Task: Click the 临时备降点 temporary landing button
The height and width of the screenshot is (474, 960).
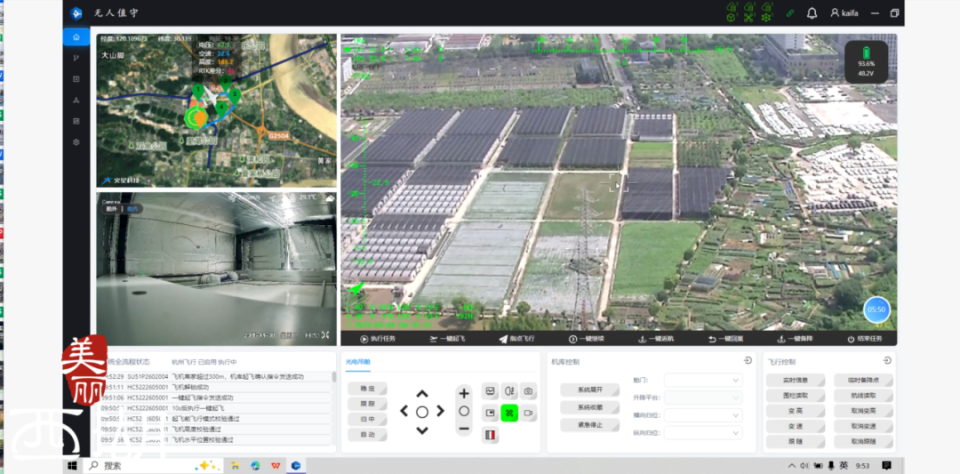Action: pos(863,380)
